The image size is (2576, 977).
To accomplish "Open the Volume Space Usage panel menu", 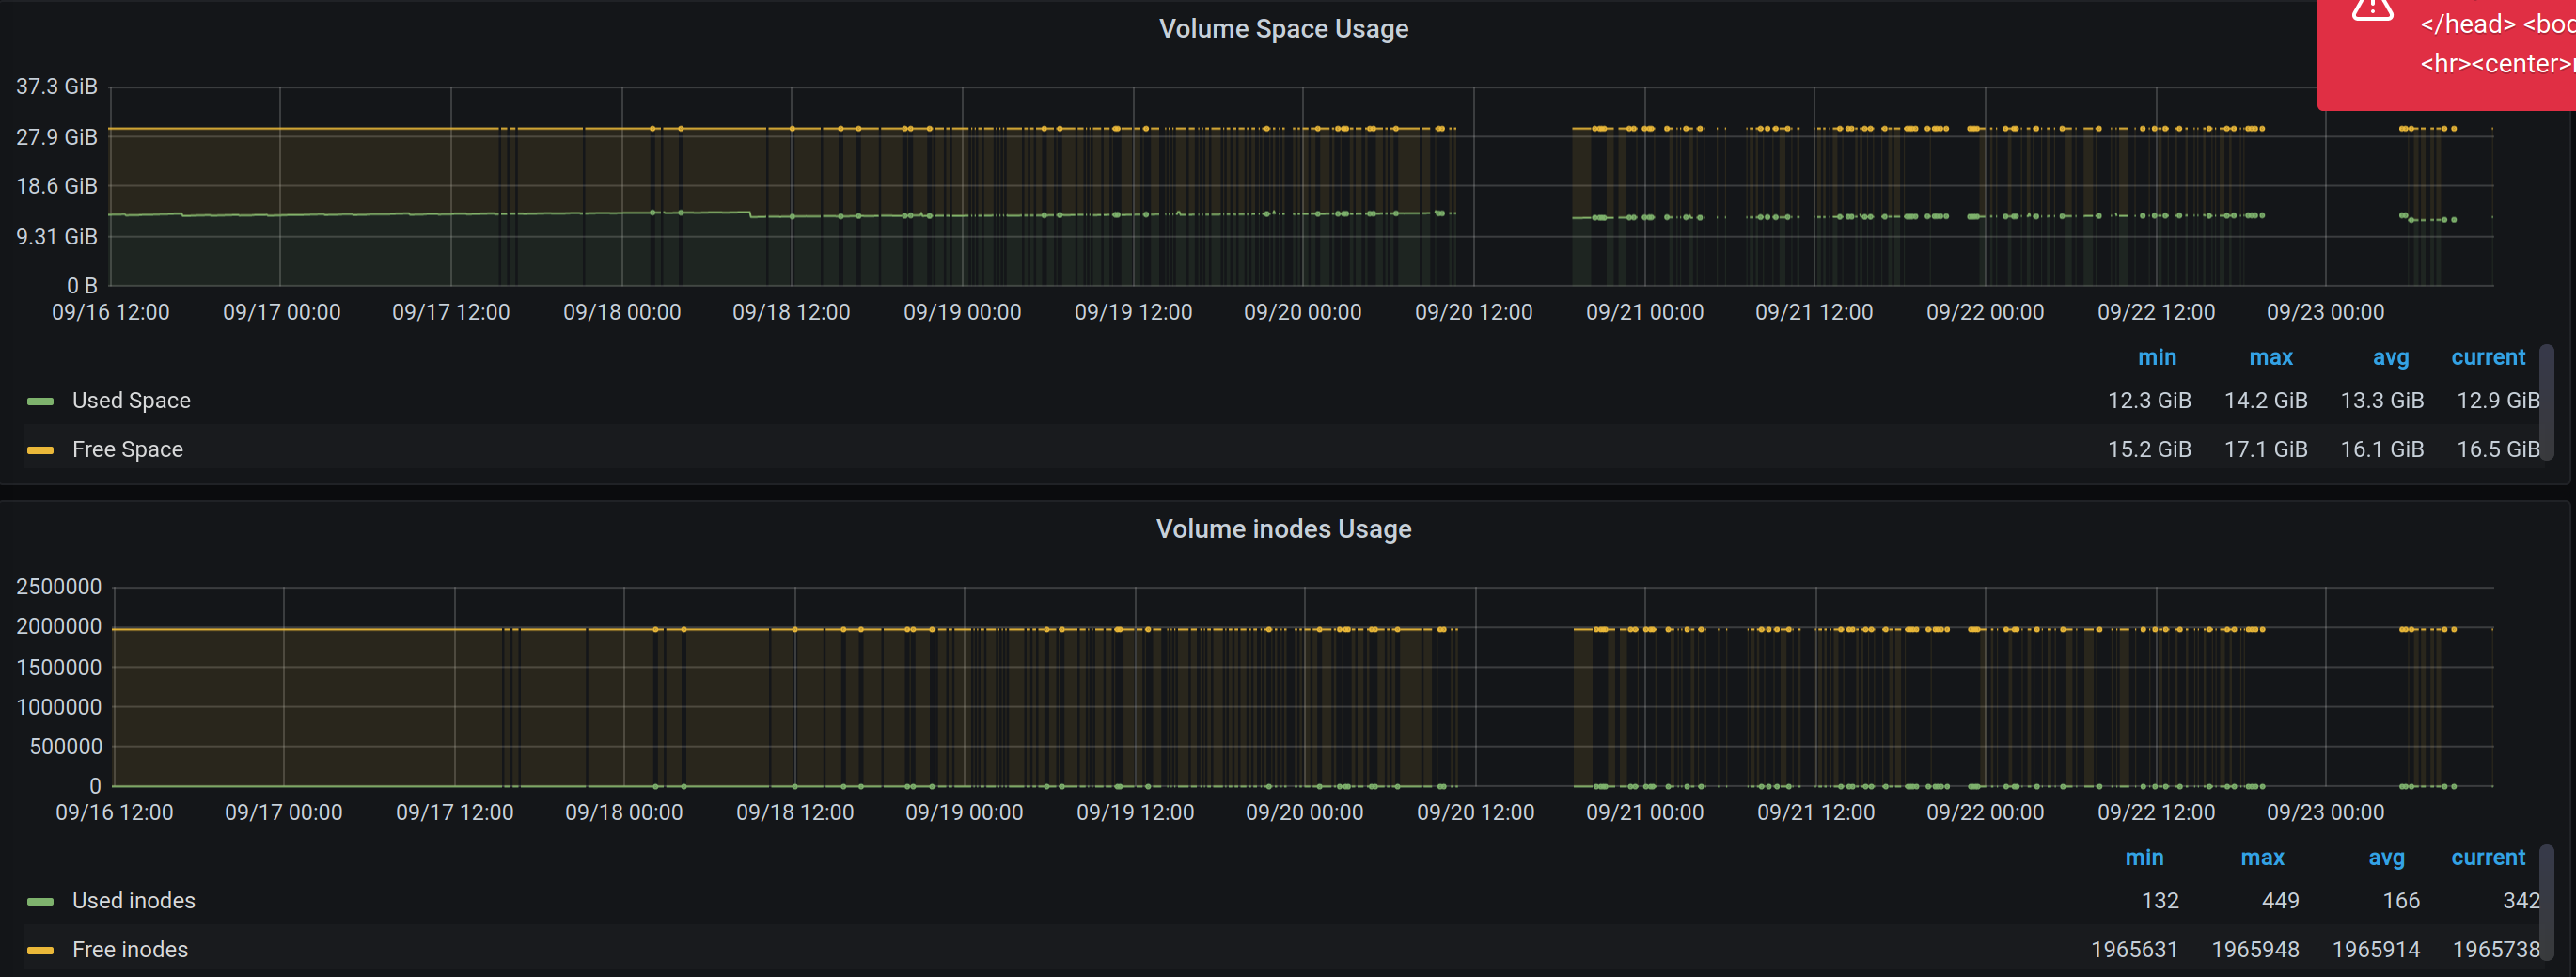I will (1284, 29).
